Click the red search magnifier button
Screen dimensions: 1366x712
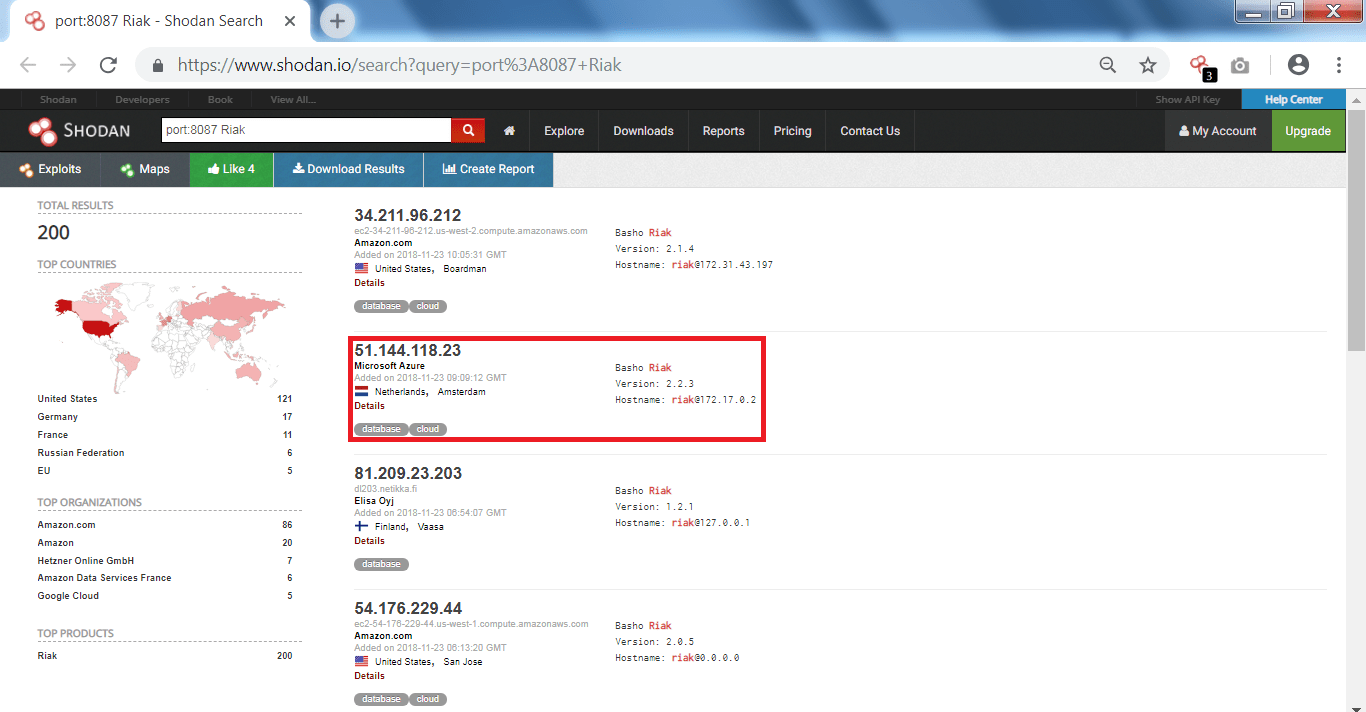pyautogui.click(x=468, y=130)
